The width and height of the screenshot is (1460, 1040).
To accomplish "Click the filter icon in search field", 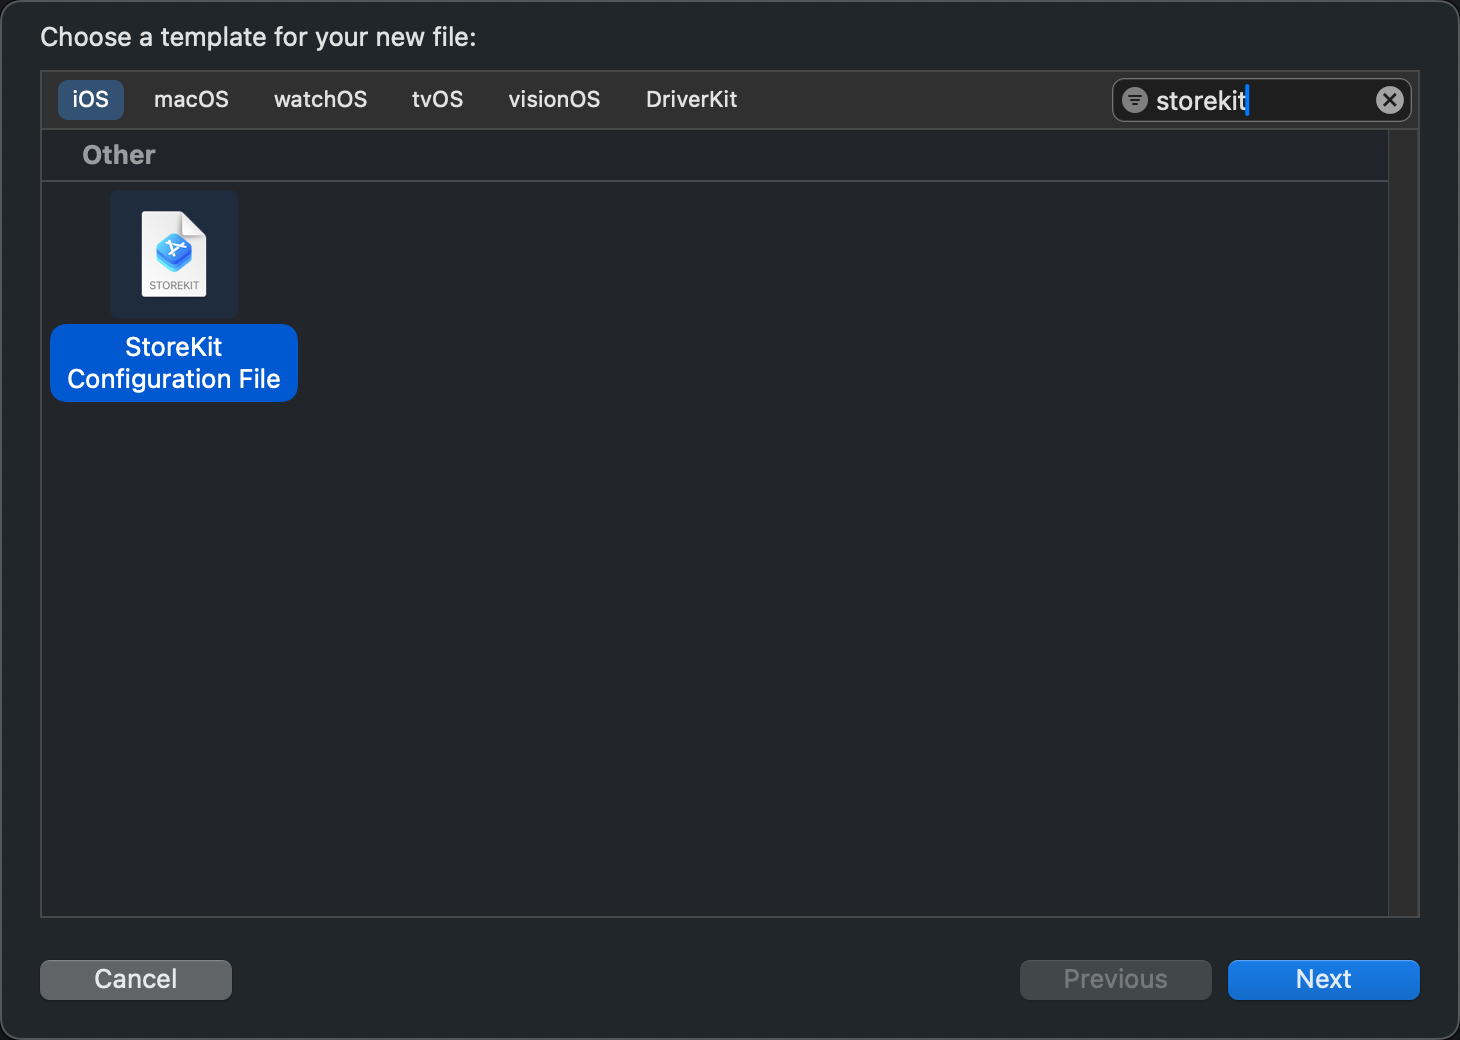I will 1134,100.
